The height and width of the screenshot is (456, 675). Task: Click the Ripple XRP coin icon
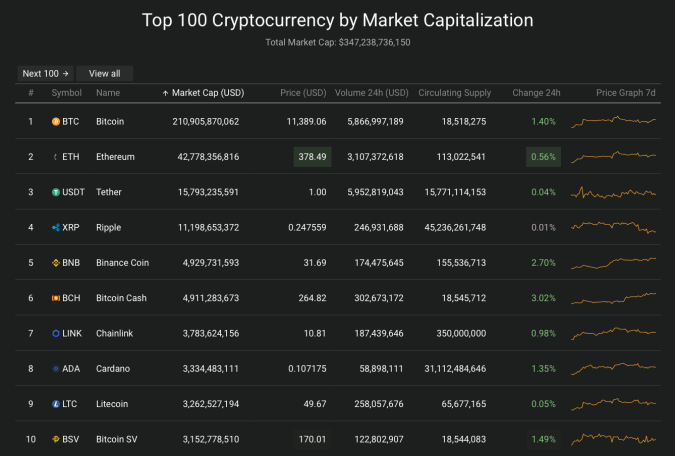click(56, 227)
